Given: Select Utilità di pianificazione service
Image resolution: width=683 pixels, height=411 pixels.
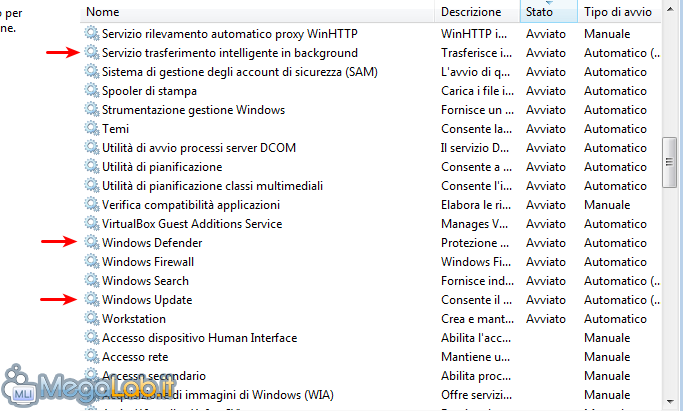Looking at the screenshot, I should 161,167.
